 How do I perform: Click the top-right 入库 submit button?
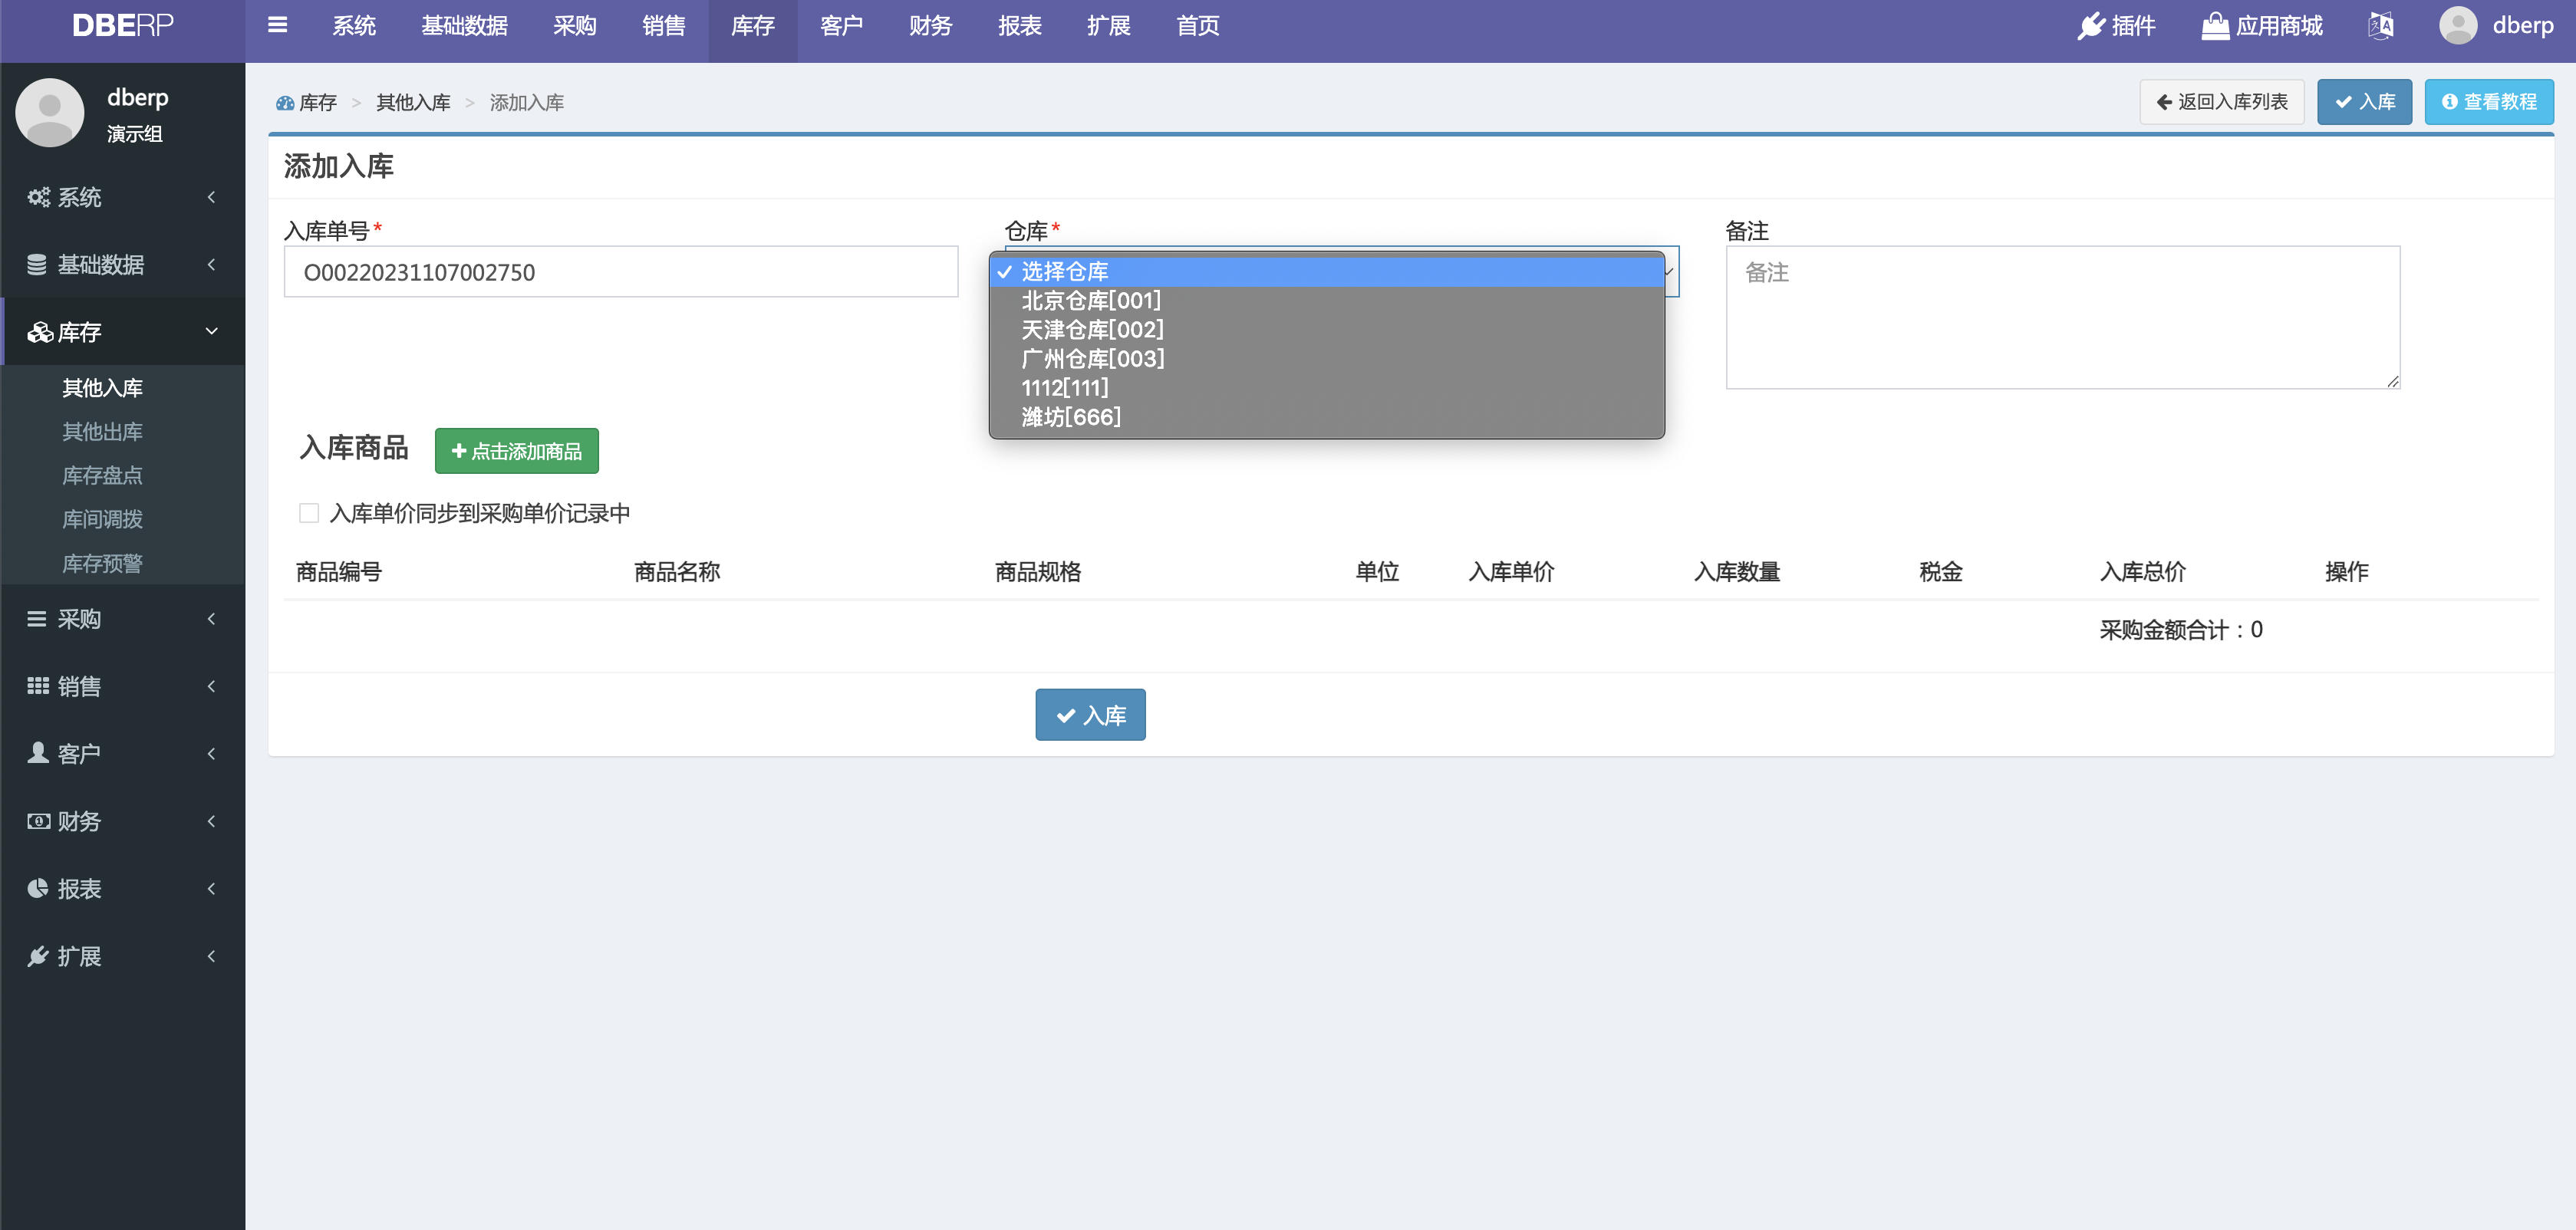click(x=2364, y=102)
